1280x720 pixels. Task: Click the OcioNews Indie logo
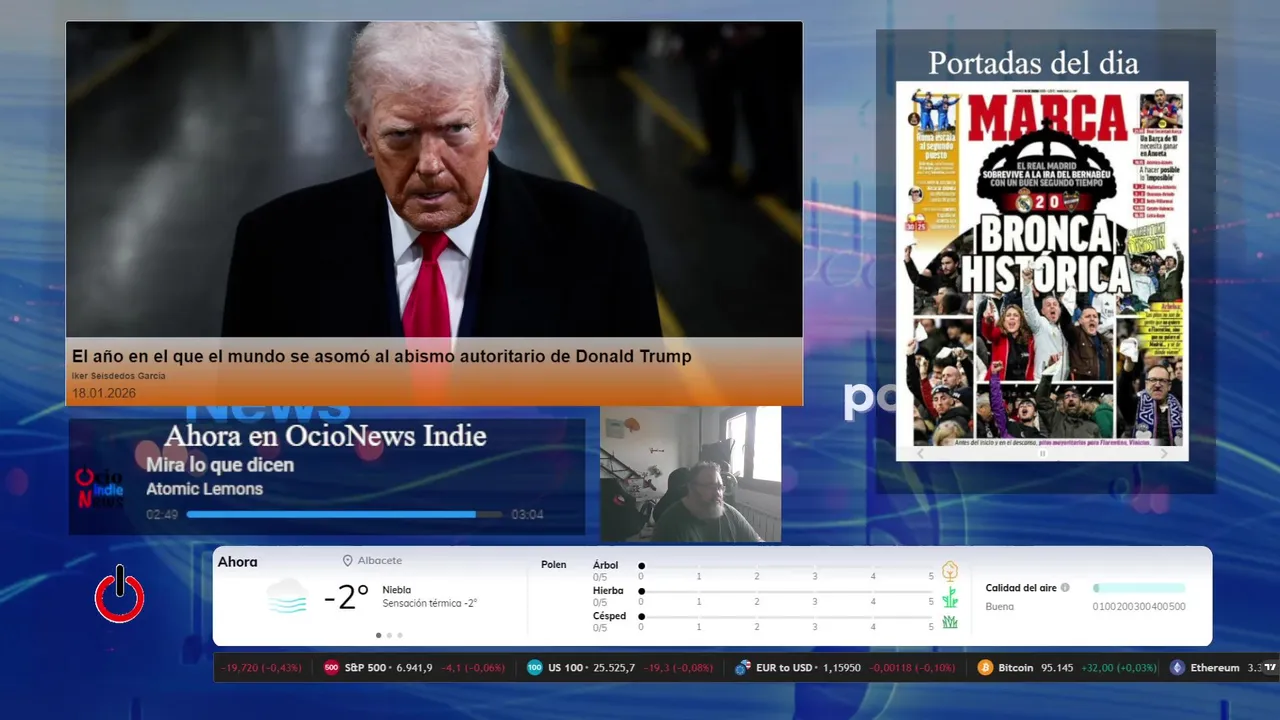click(100, 488)
